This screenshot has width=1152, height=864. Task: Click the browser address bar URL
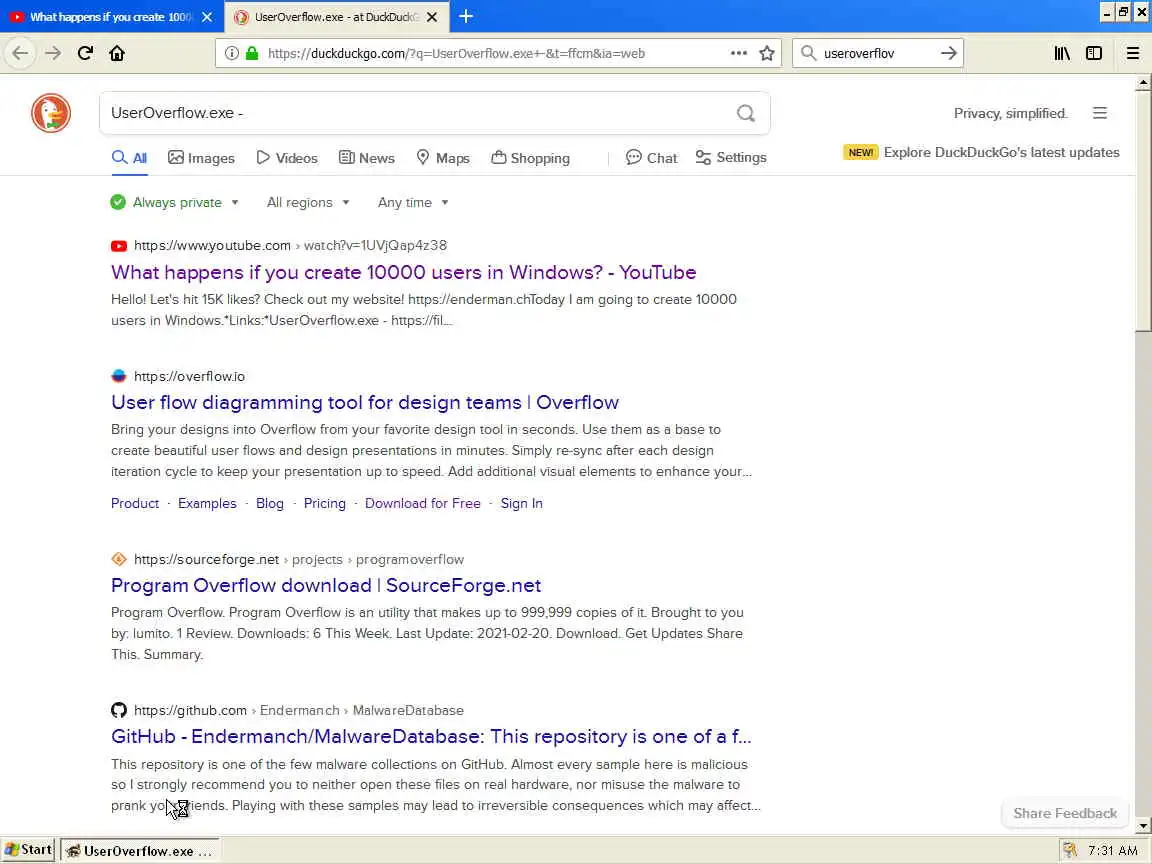[456, 53]
